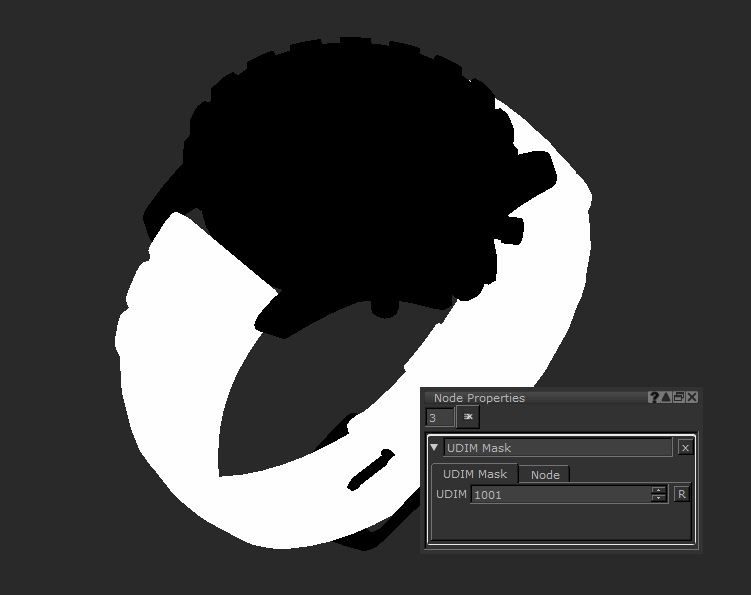Close the Node Properties panel

click(x=692, y=398)
